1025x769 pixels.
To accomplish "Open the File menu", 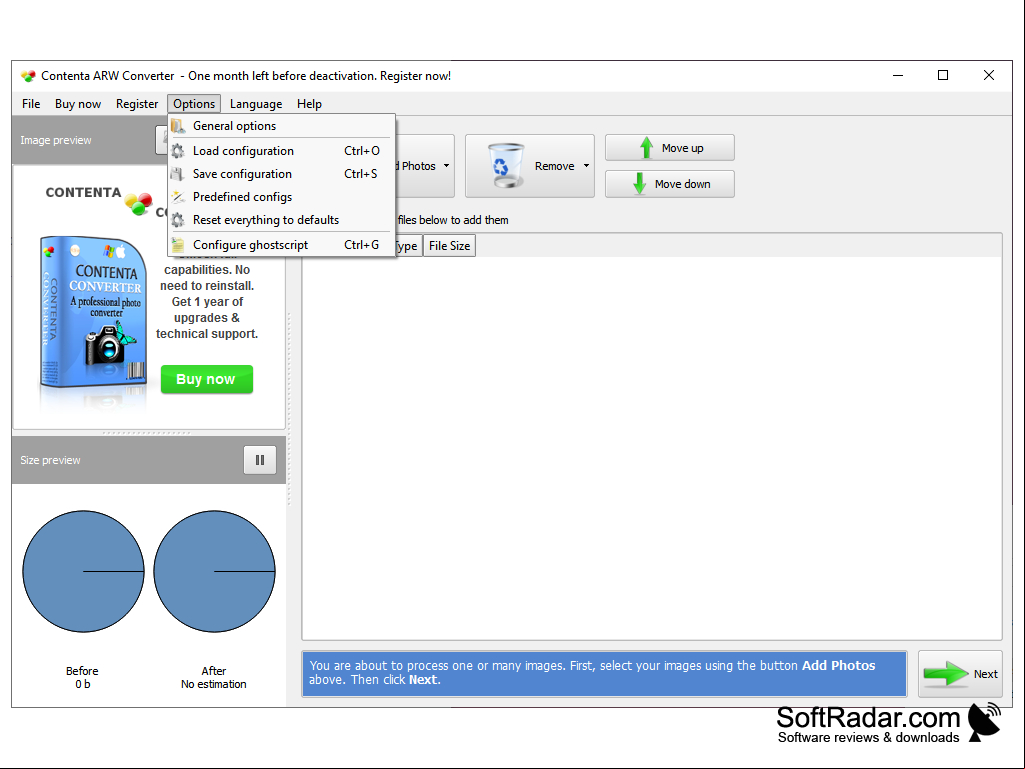I will 31,104.
